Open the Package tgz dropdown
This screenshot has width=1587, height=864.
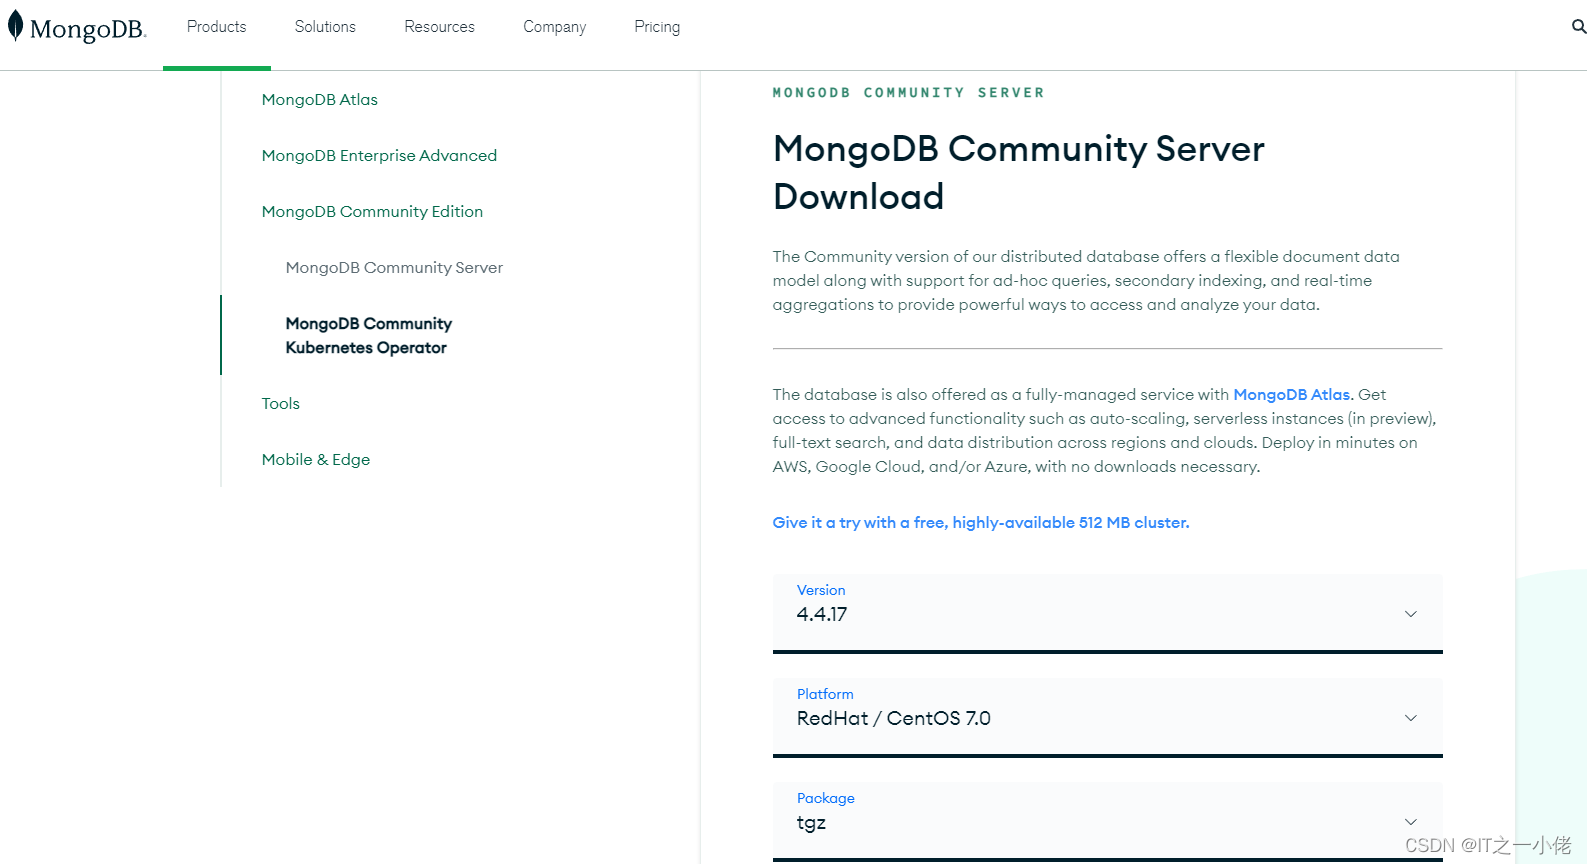point(1108,822)
